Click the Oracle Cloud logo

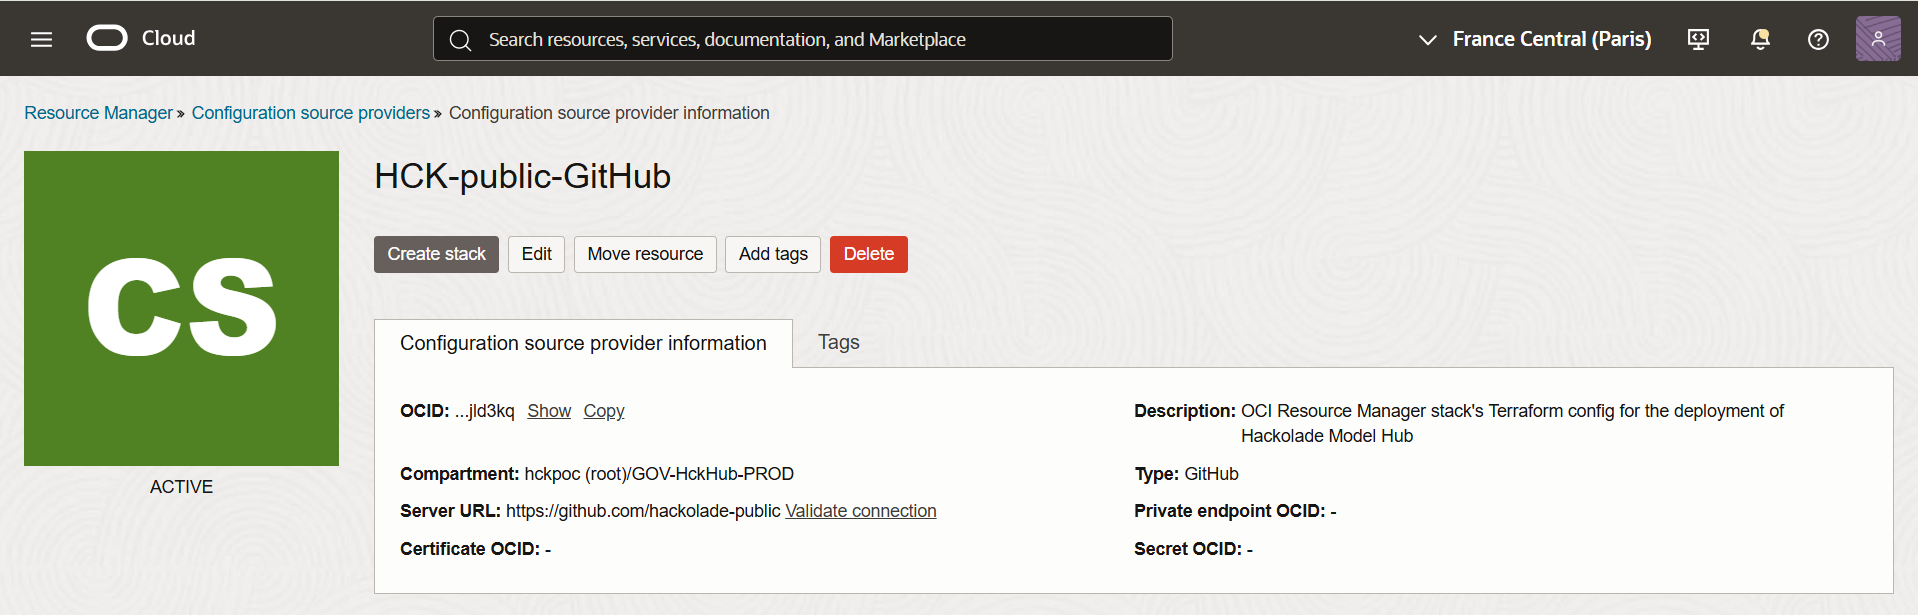tap(107, 38)
